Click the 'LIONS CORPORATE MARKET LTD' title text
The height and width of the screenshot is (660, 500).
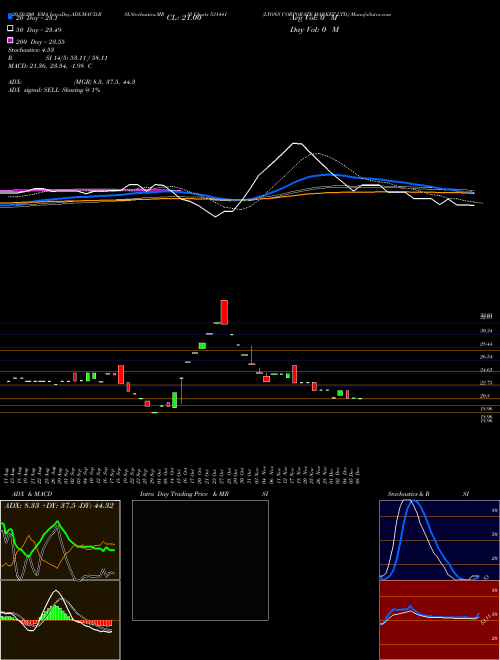pos(306,14)
